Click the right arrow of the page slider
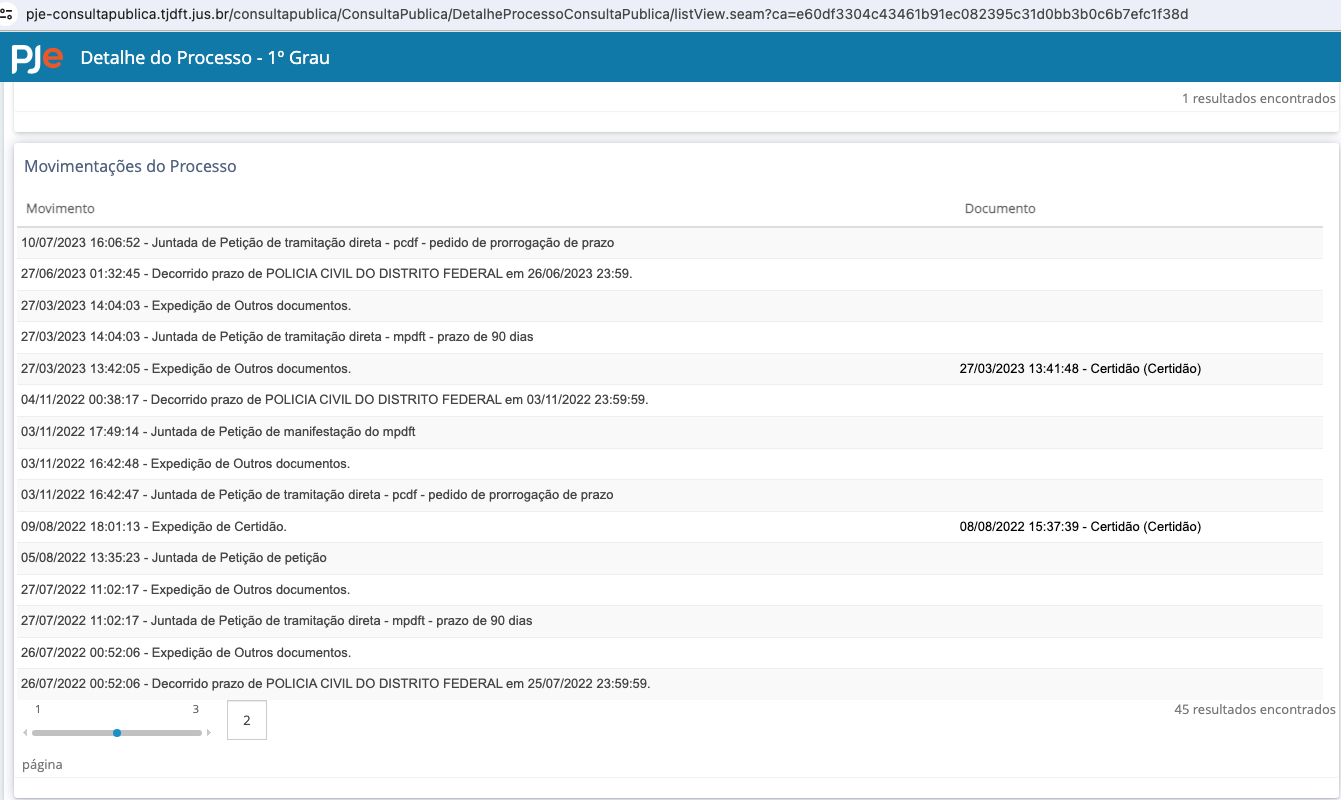Image resolution: width=1341 pixels, height=800 pixels. (209, 733)
